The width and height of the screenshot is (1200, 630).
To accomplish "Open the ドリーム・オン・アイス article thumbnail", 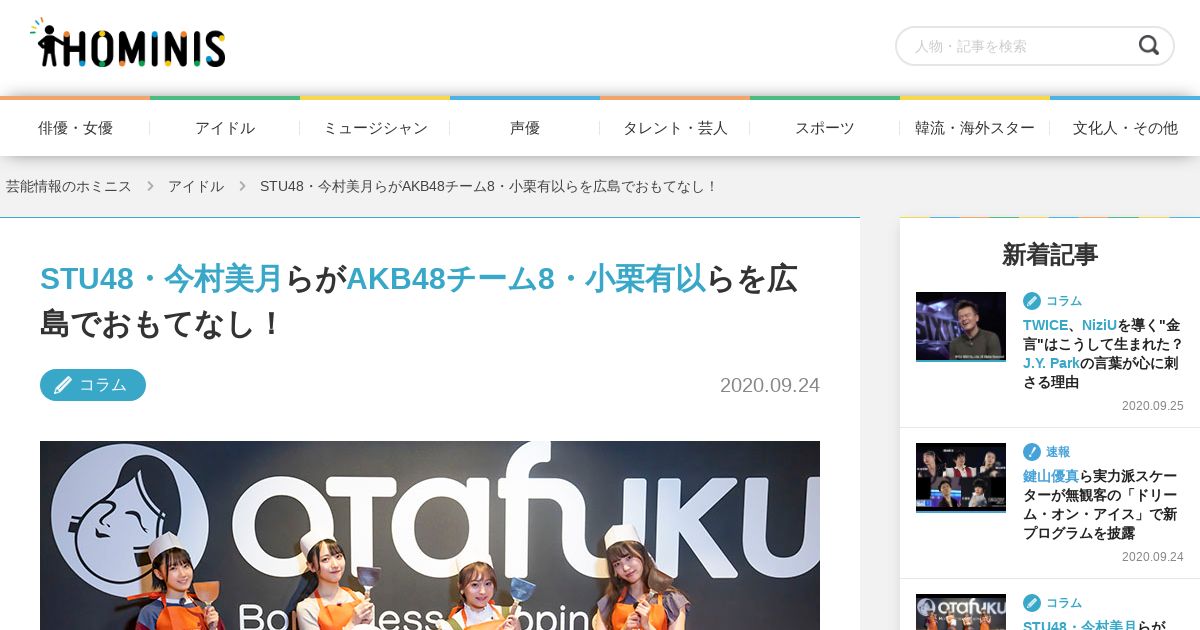I will [961, 478].
